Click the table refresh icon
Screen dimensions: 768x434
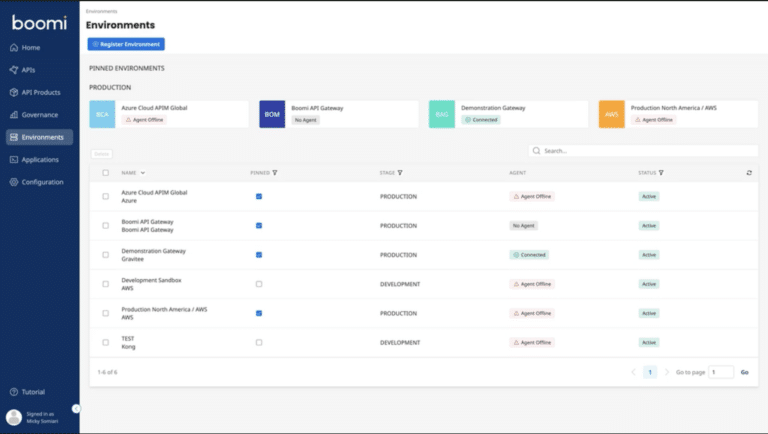point(749,173)
